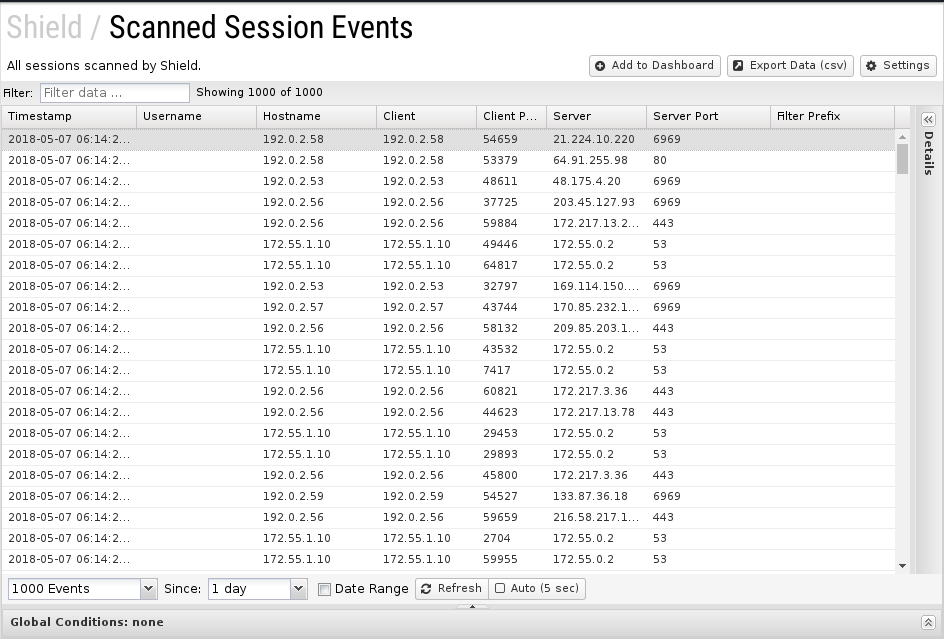Sort by Server column header
The image size is (944, 639).
click(596, 117)
